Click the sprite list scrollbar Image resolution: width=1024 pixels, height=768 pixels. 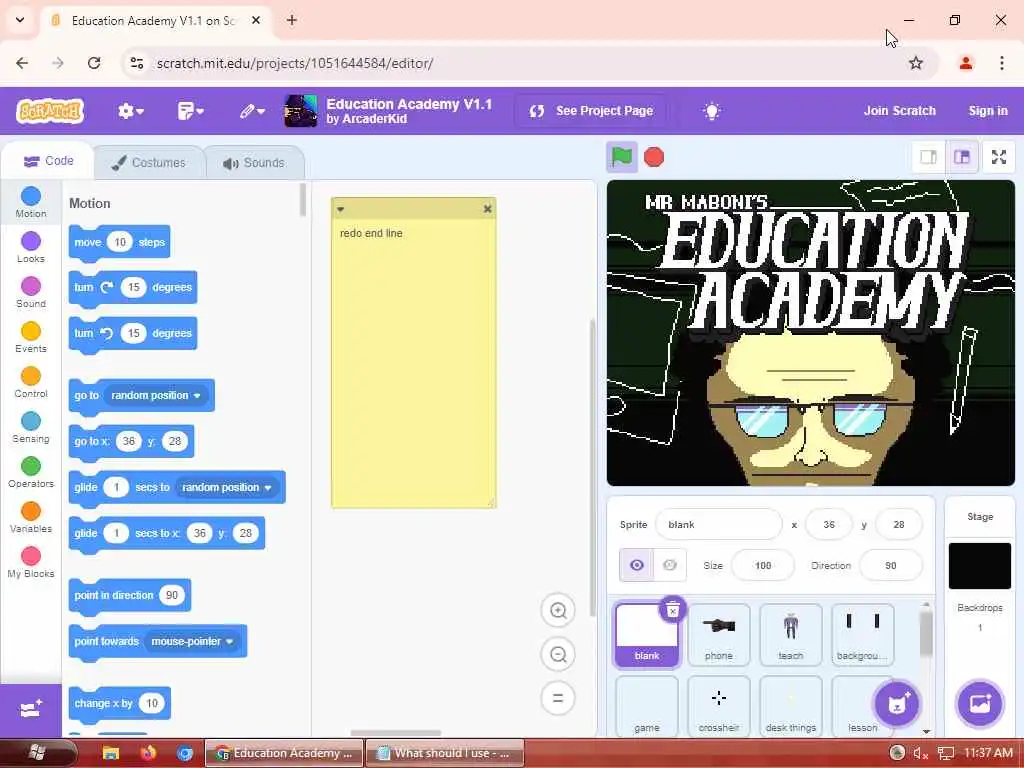tap(926, 633)
